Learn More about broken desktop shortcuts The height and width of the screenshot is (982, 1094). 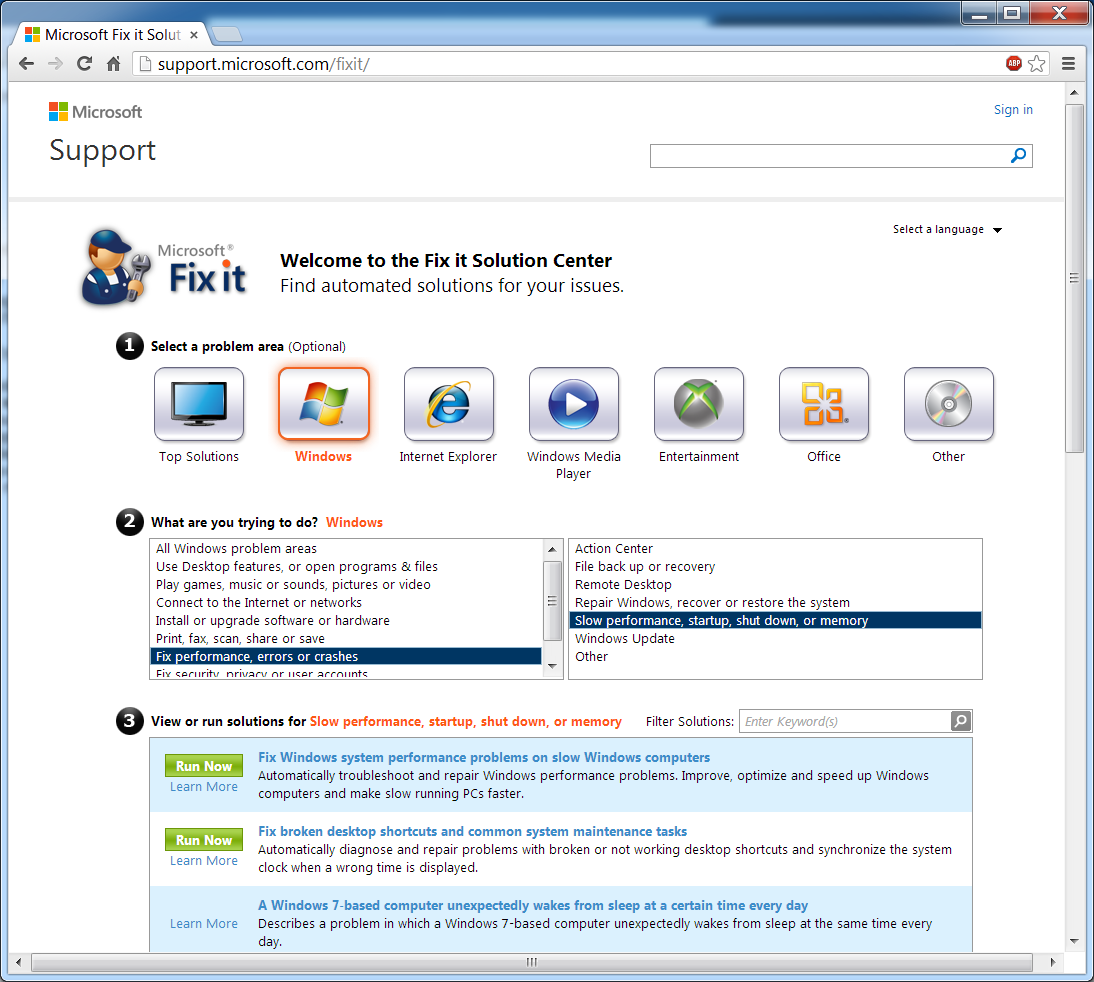pos(204,861)
